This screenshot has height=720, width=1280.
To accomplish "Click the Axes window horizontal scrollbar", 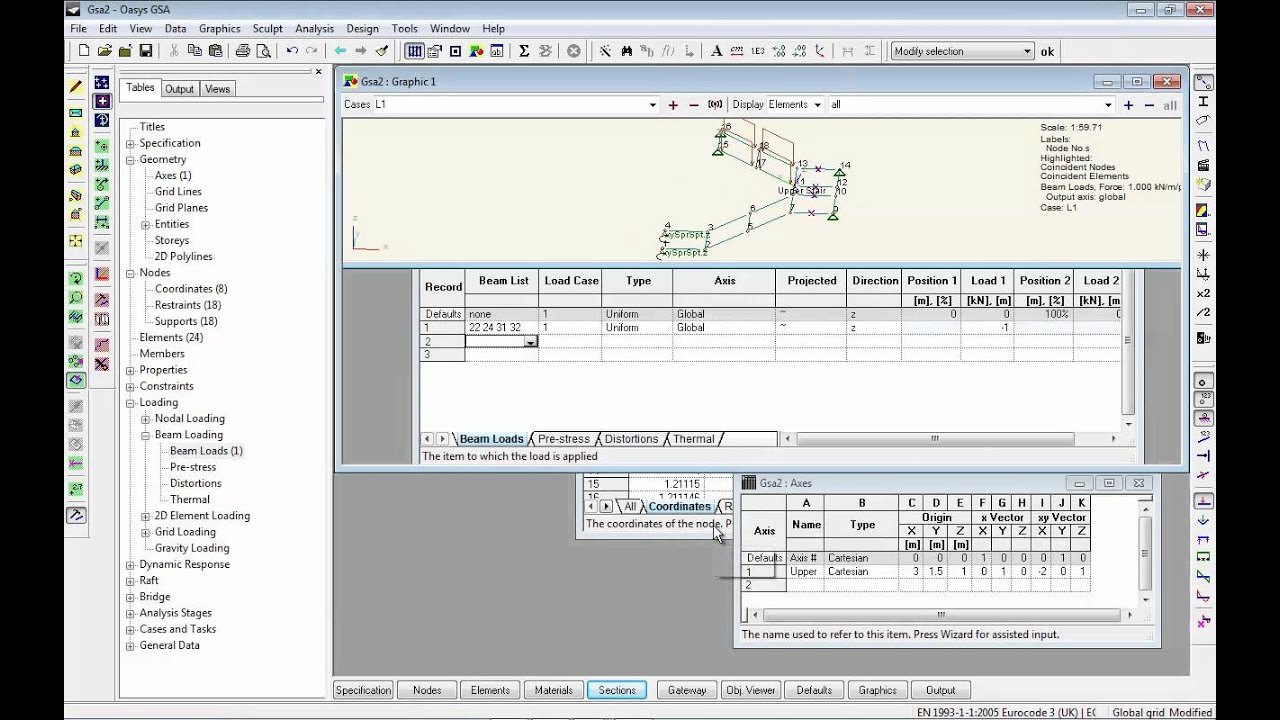I will tap(940, 615).
